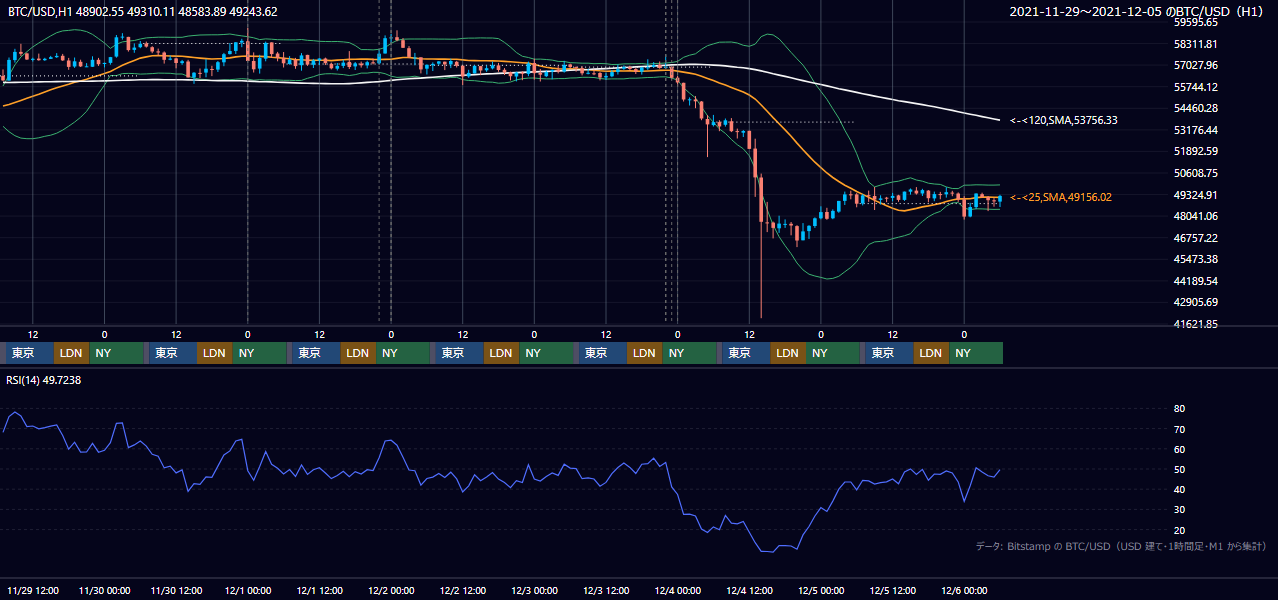Screen dimensions: 1278x600
Task: Click the orange 25 SMA 49156.02 label
Action: coord(1060,198)
